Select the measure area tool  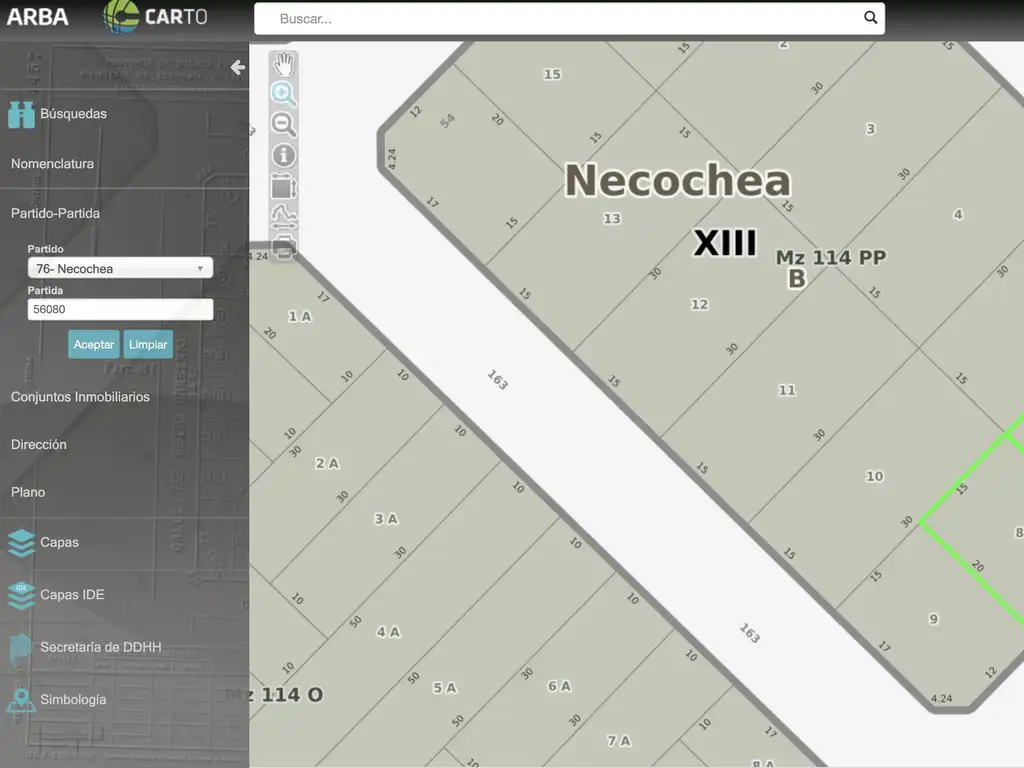284,187
